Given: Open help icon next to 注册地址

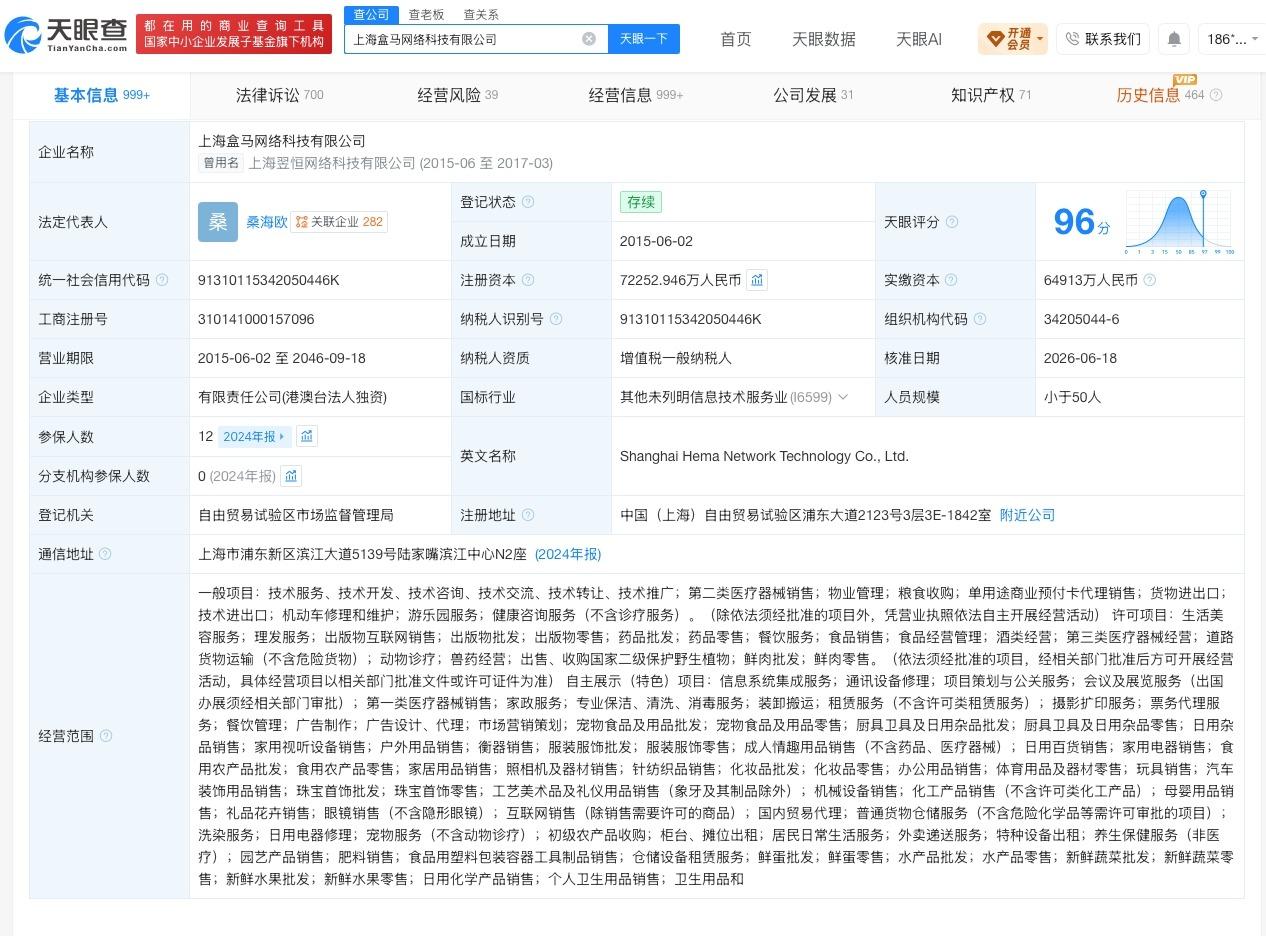Looking at the screenshot, I should (528, 515).
